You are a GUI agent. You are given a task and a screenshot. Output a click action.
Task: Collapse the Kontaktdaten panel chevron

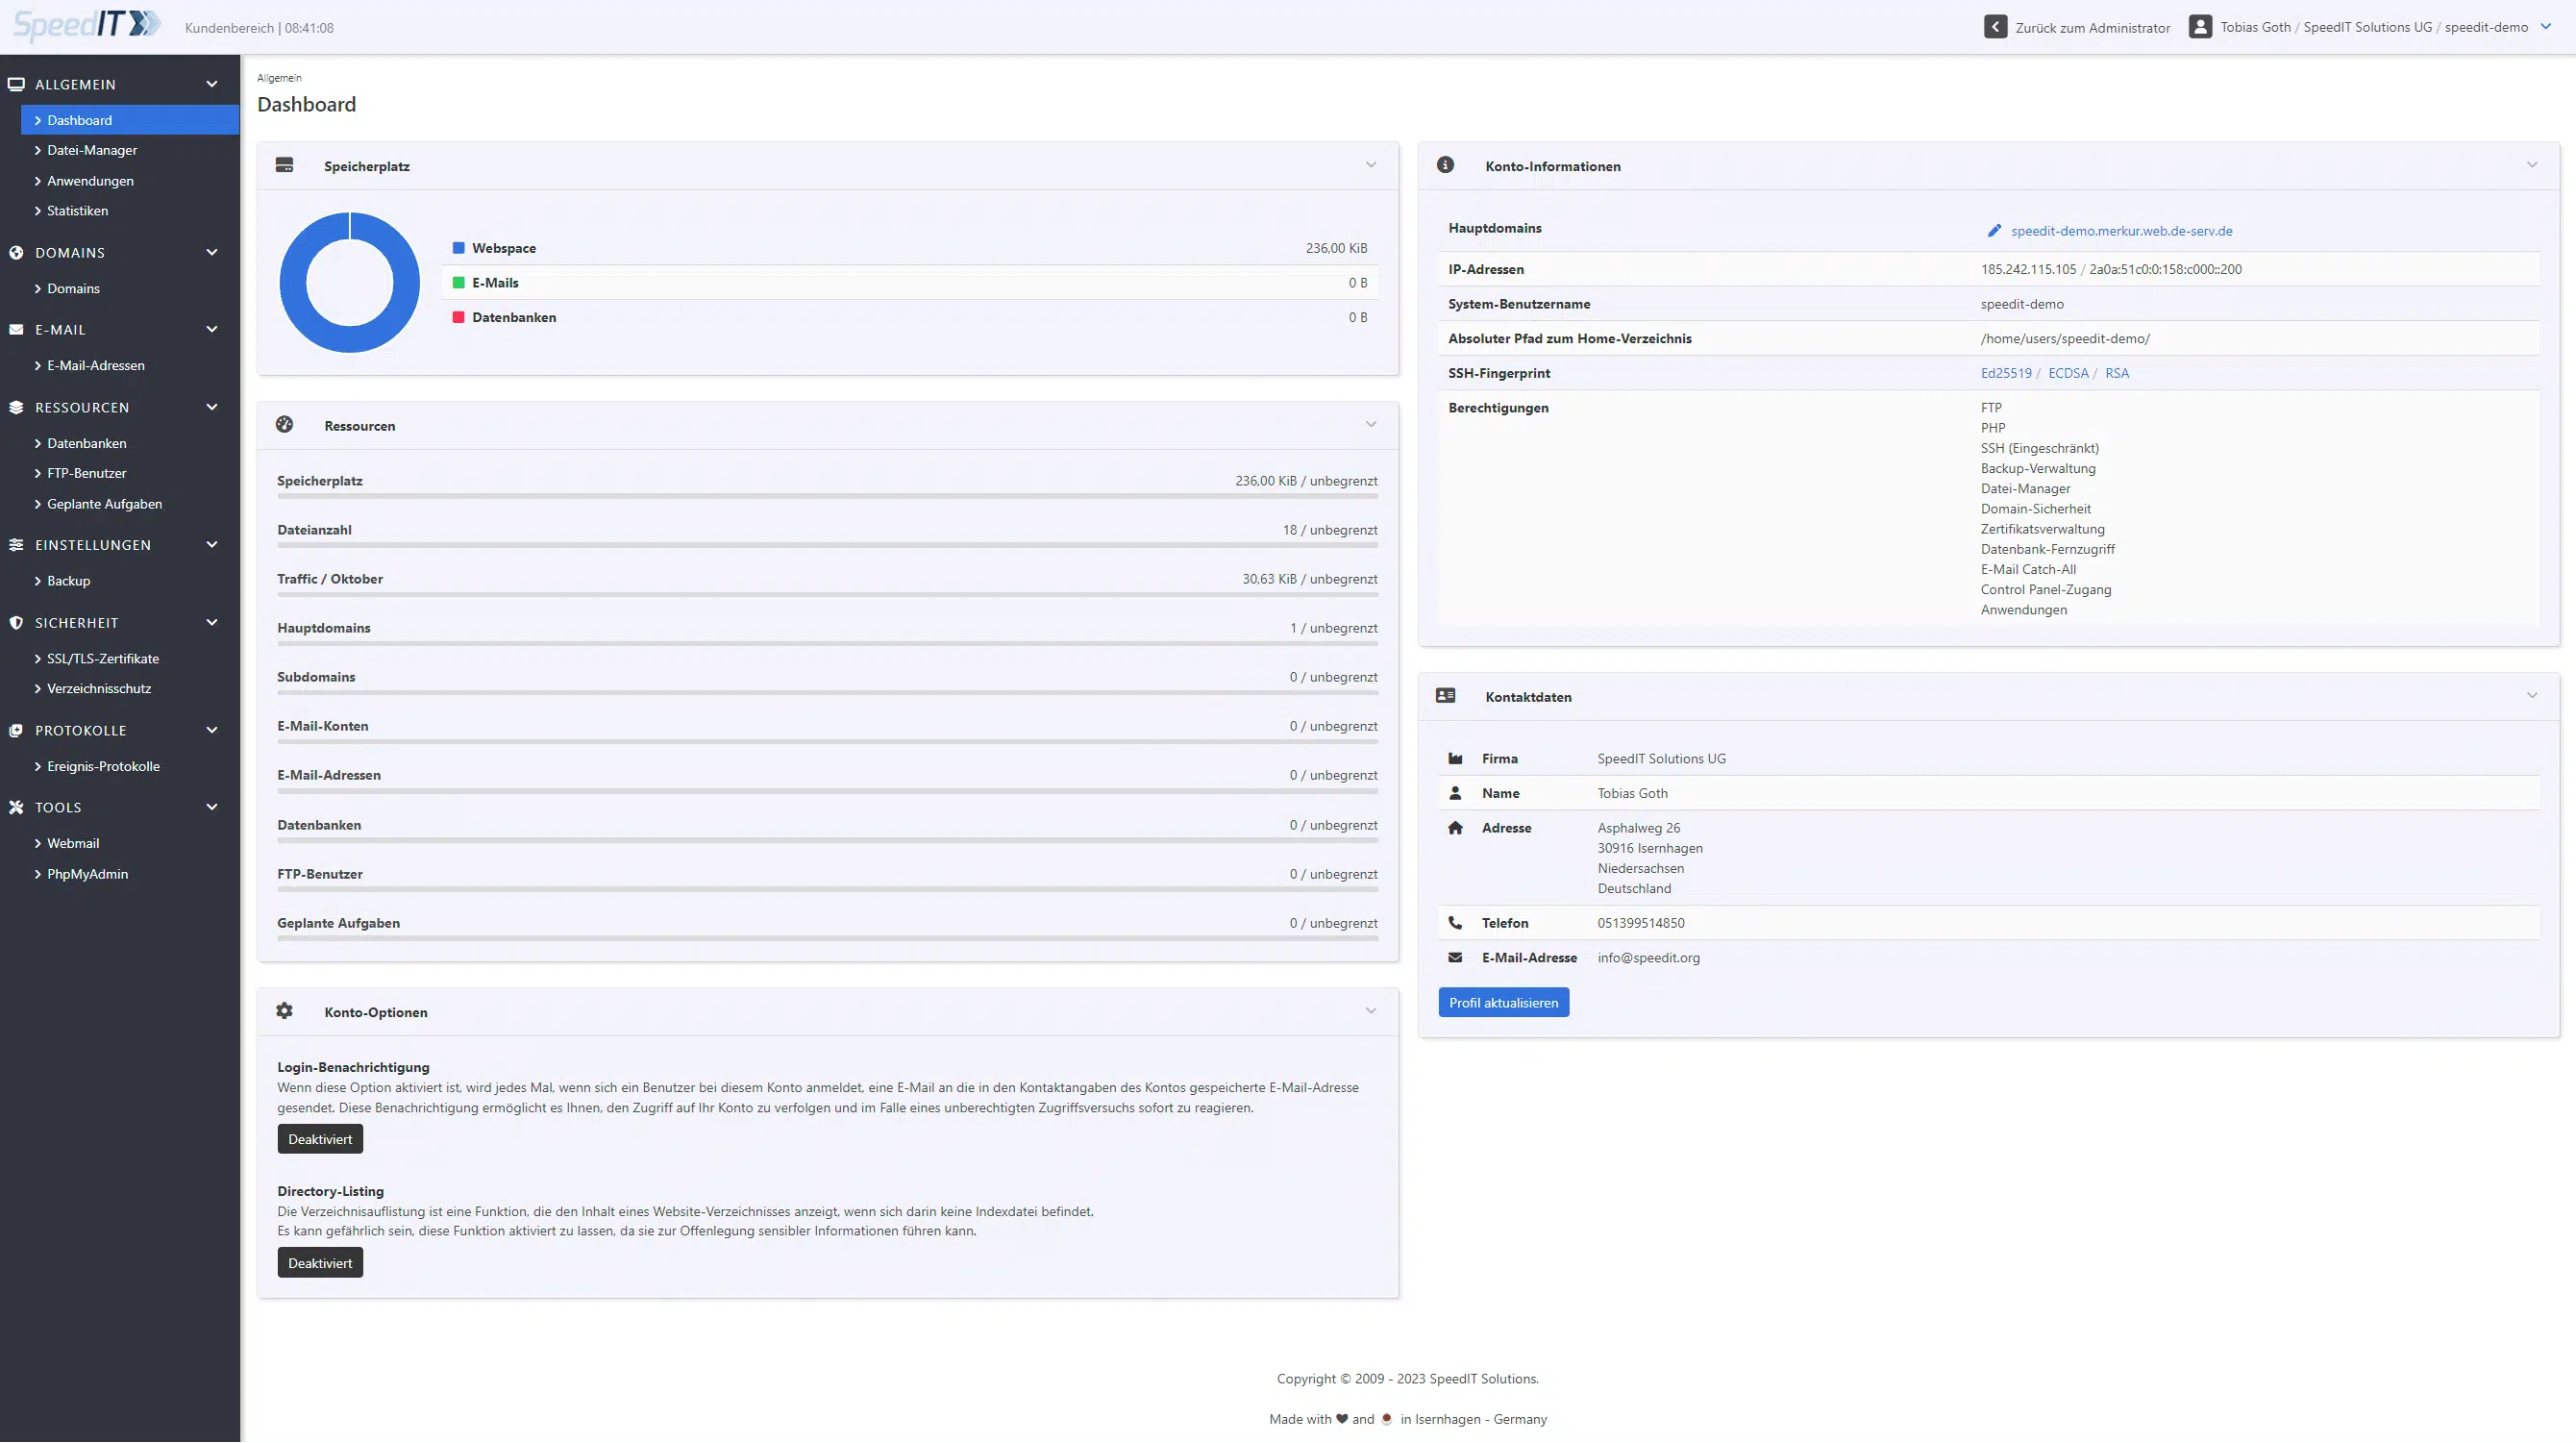click(2532, 696)
